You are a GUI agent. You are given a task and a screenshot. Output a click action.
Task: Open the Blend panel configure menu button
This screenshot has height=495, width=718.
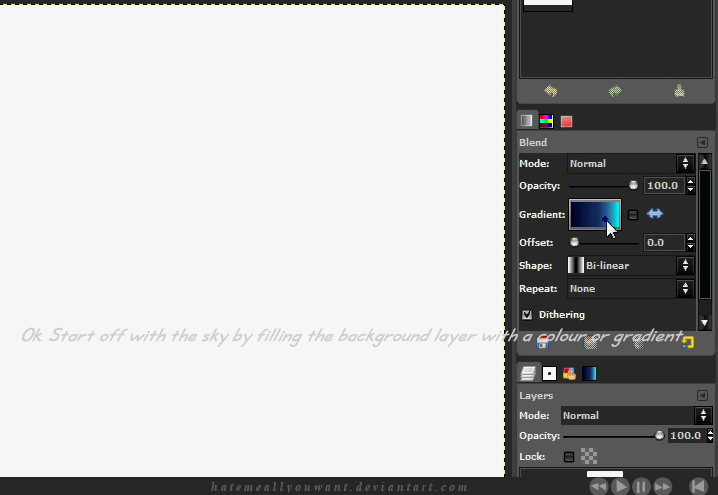702,142
